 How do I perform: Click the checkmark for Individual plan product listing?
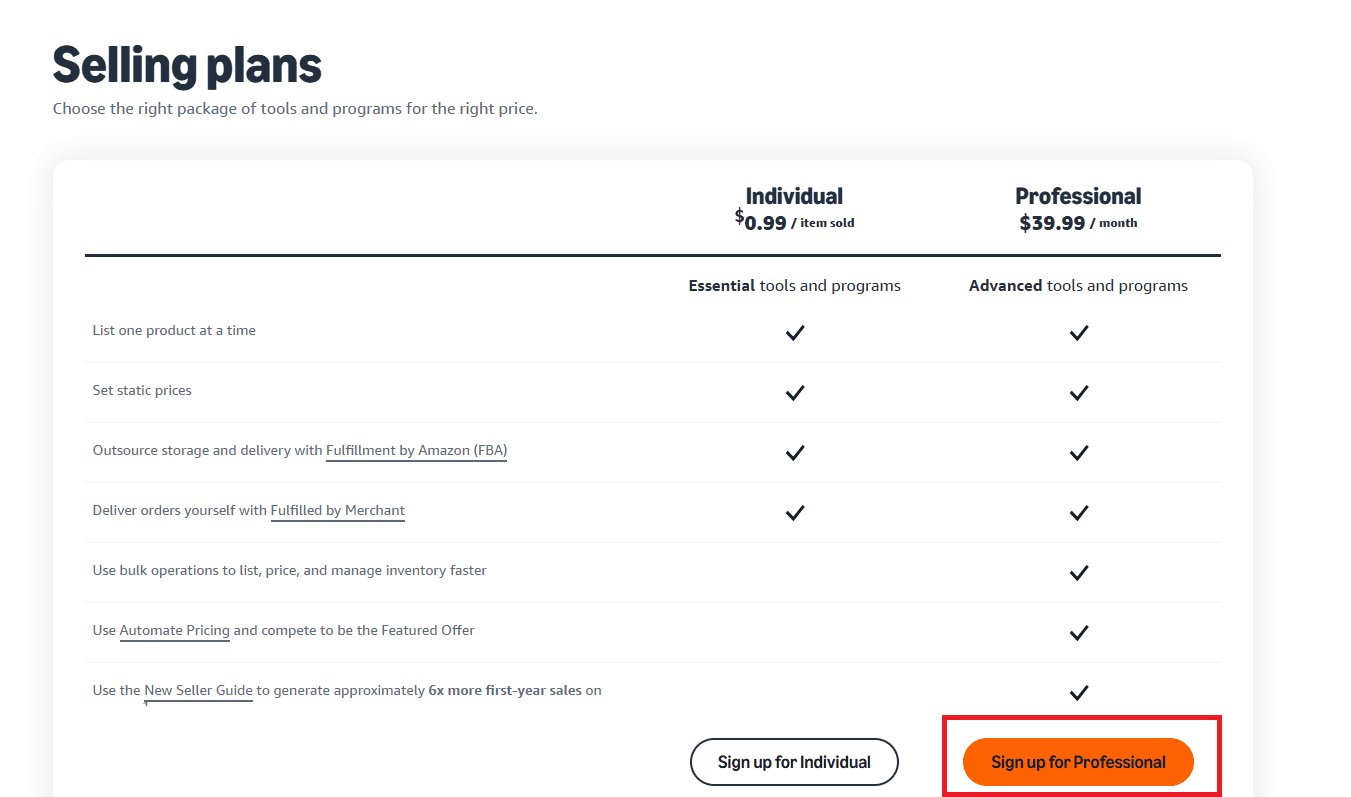tap(794, 332)
